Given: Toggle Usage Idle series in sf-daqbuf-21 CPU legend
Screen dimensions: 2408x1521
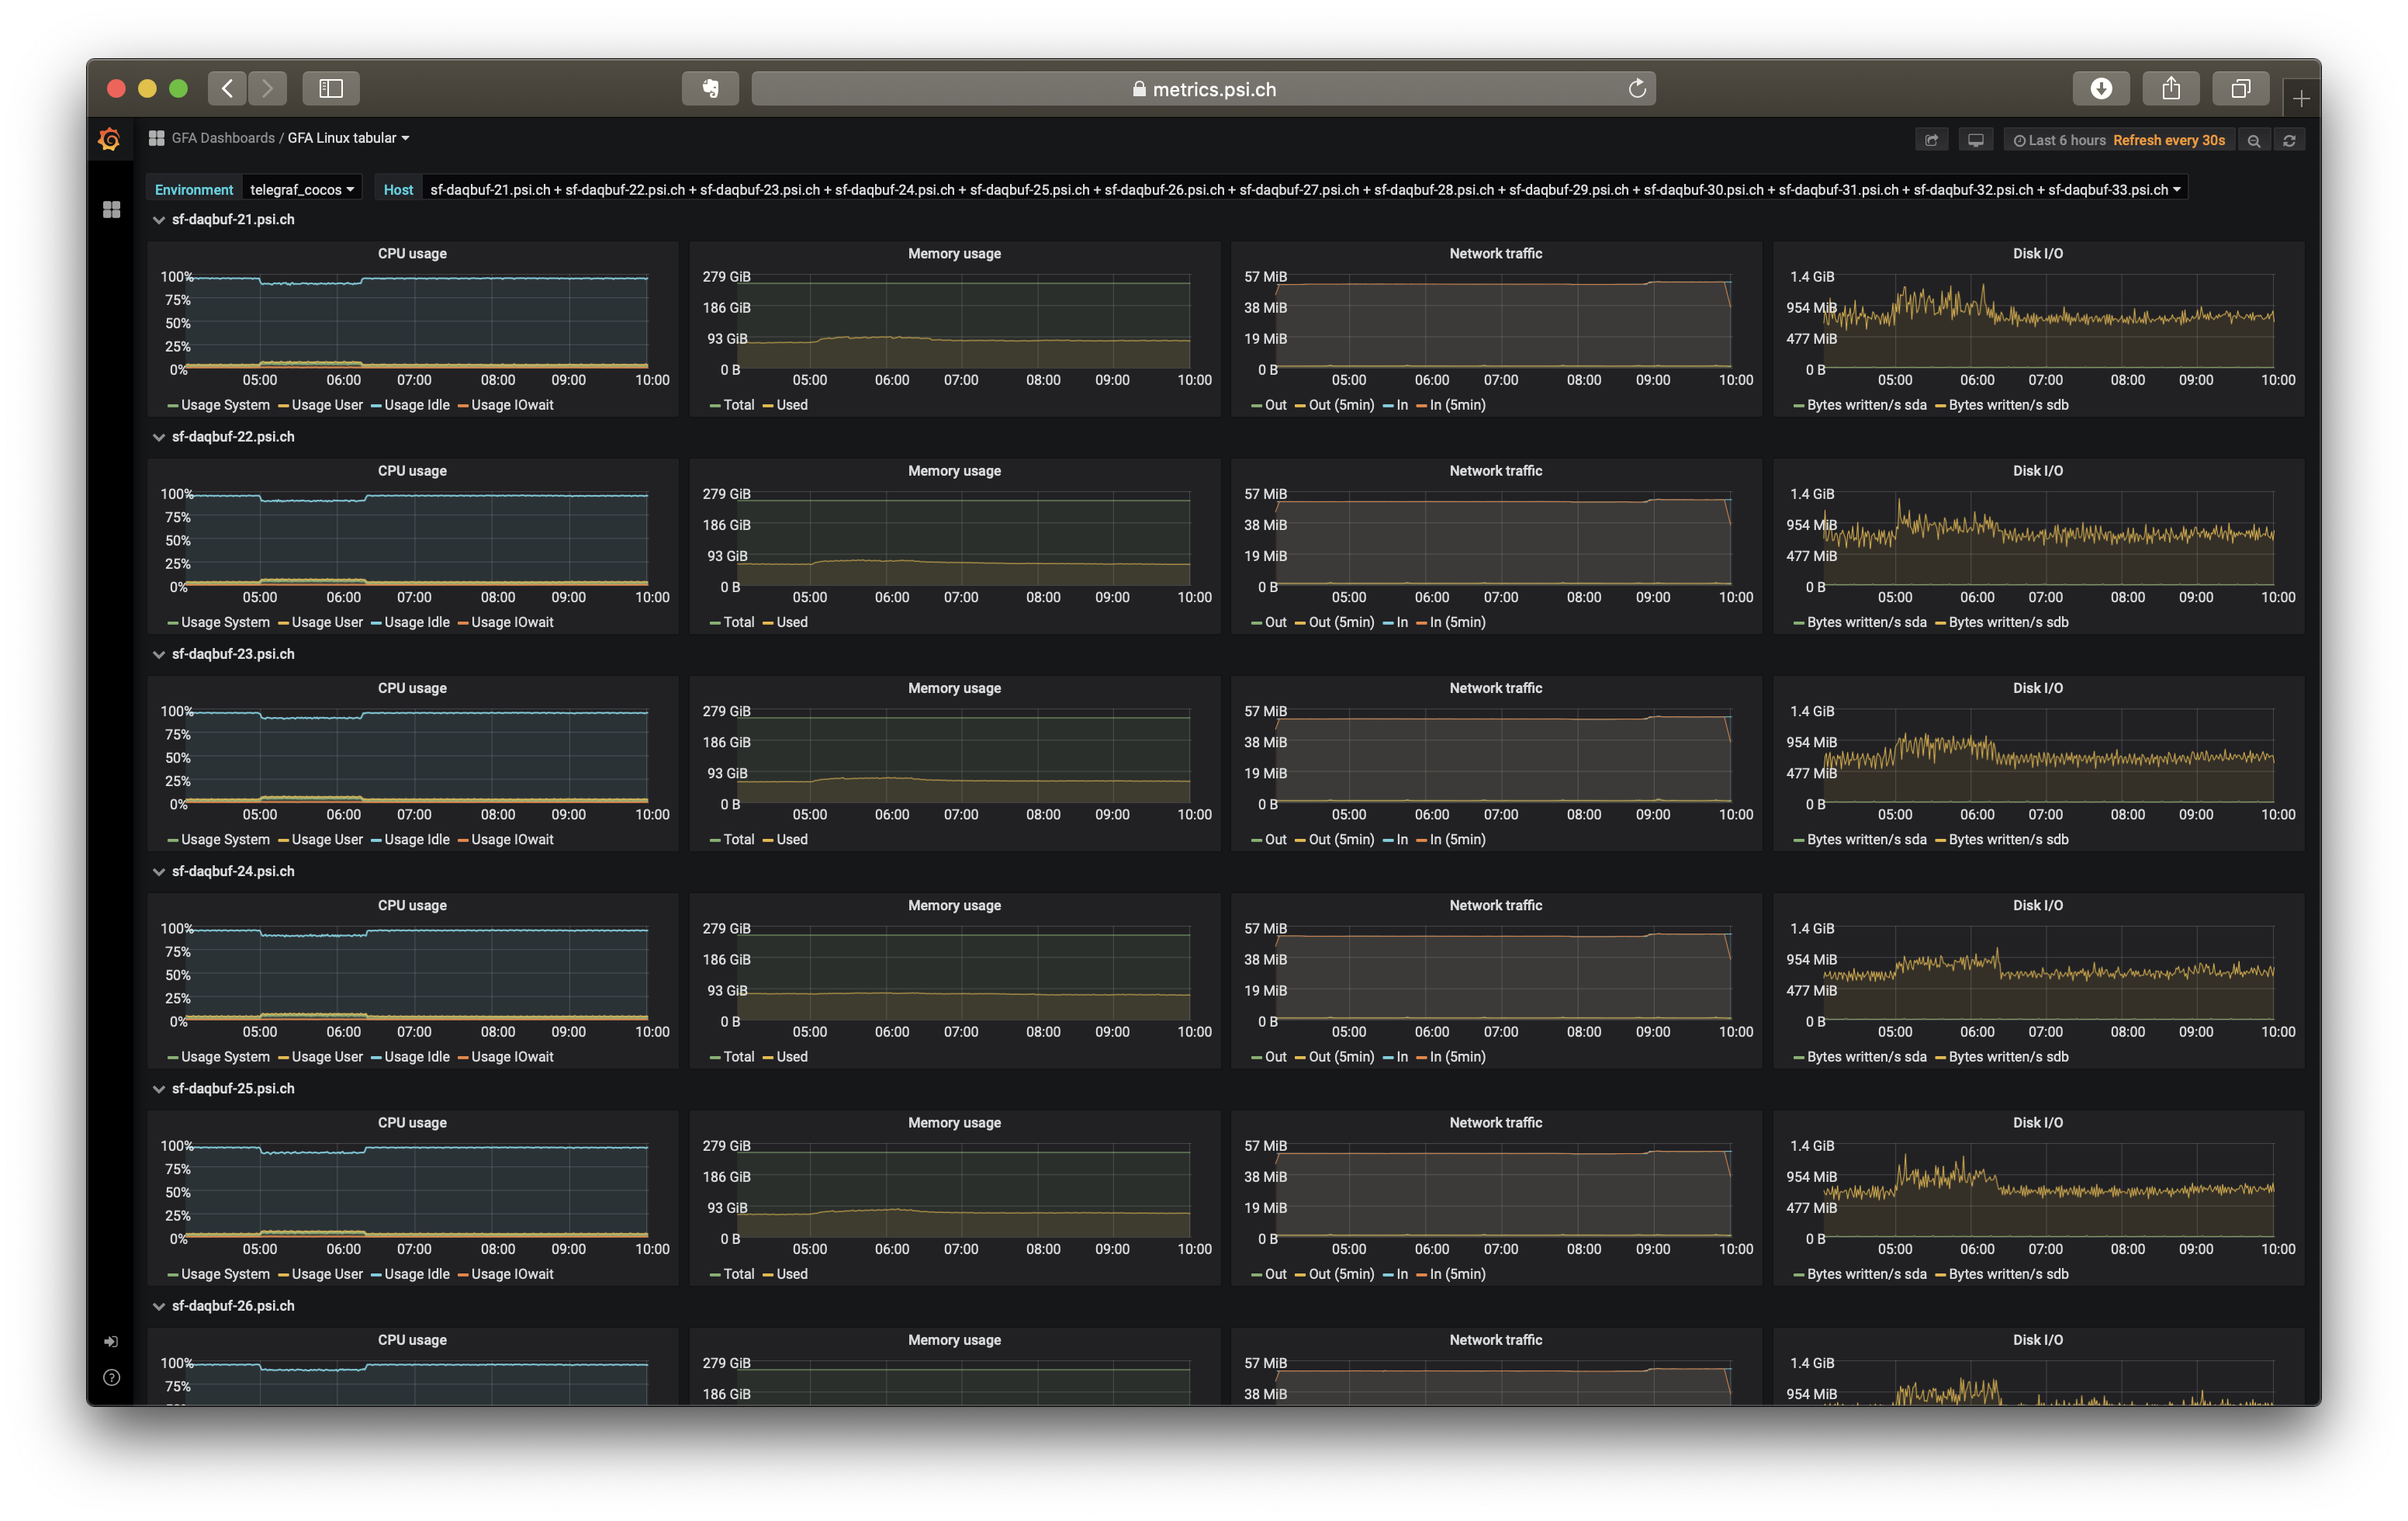Looking at the screenshot, I should pos(416,405).
